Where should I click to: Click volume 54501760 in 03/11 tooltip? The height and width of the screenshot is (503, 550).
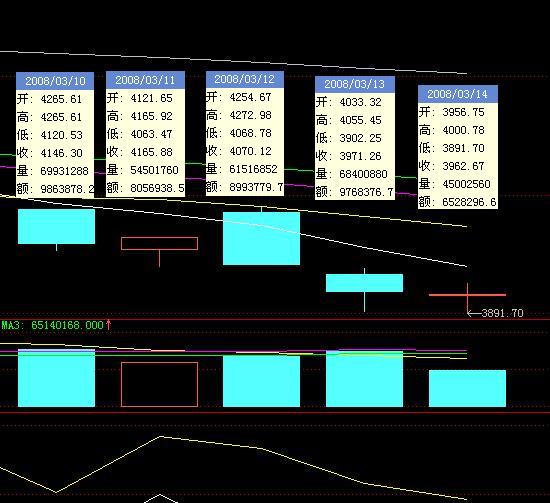[154, 170]
